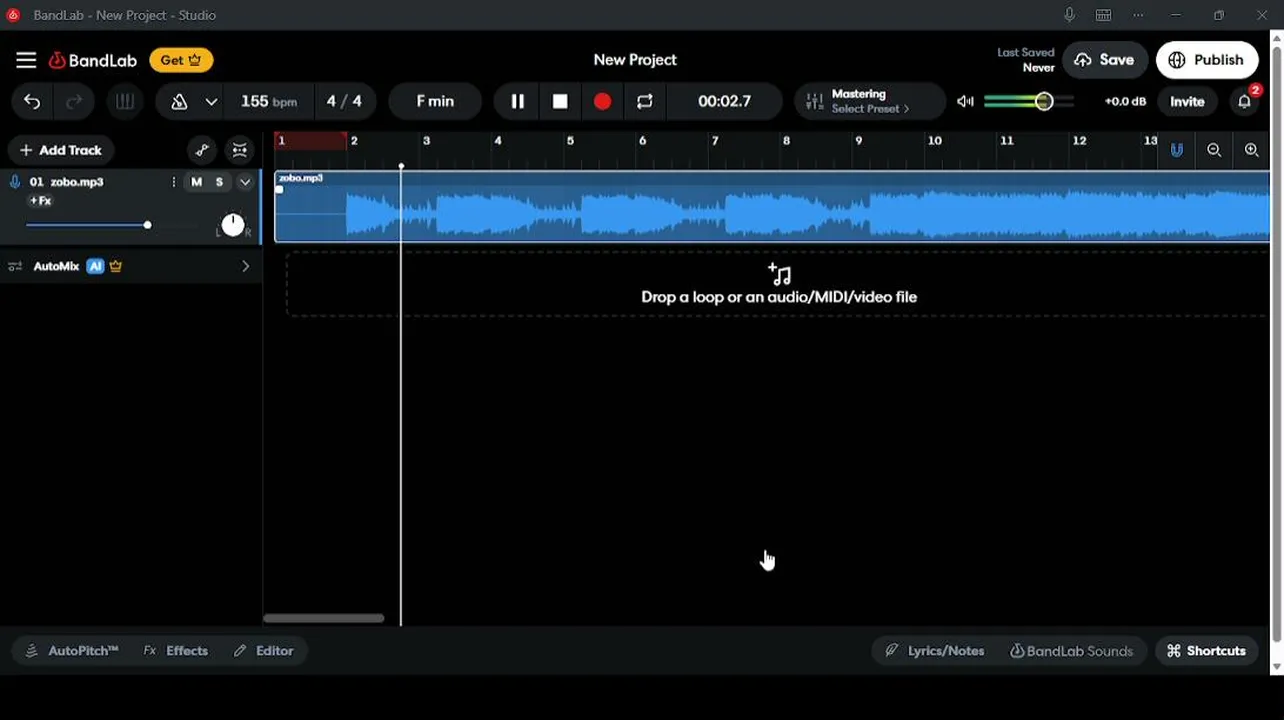Expand the AutoMix panel arrow
The height and width of the screenshot is (720, 1284).
[x=246, y=266]
